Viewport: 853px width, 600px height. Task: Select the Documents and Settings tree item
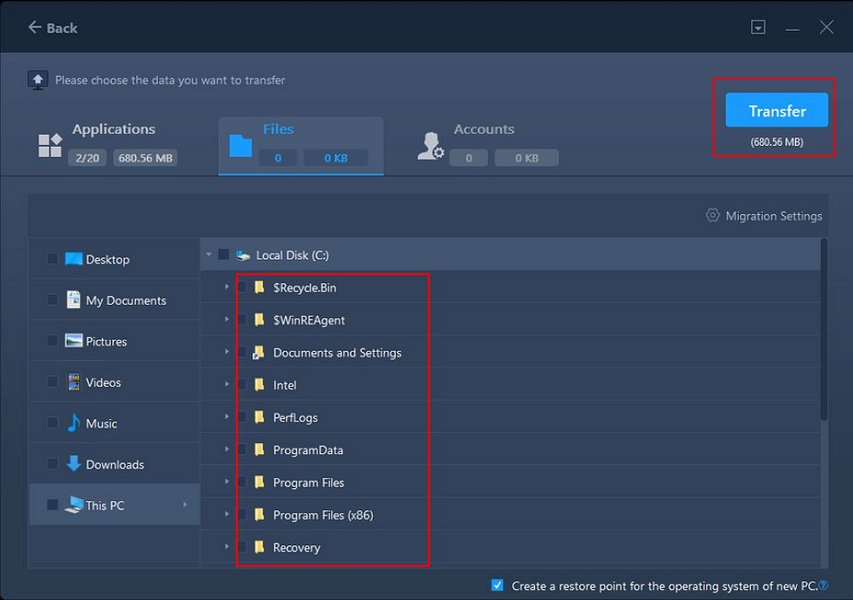[336, 352]
